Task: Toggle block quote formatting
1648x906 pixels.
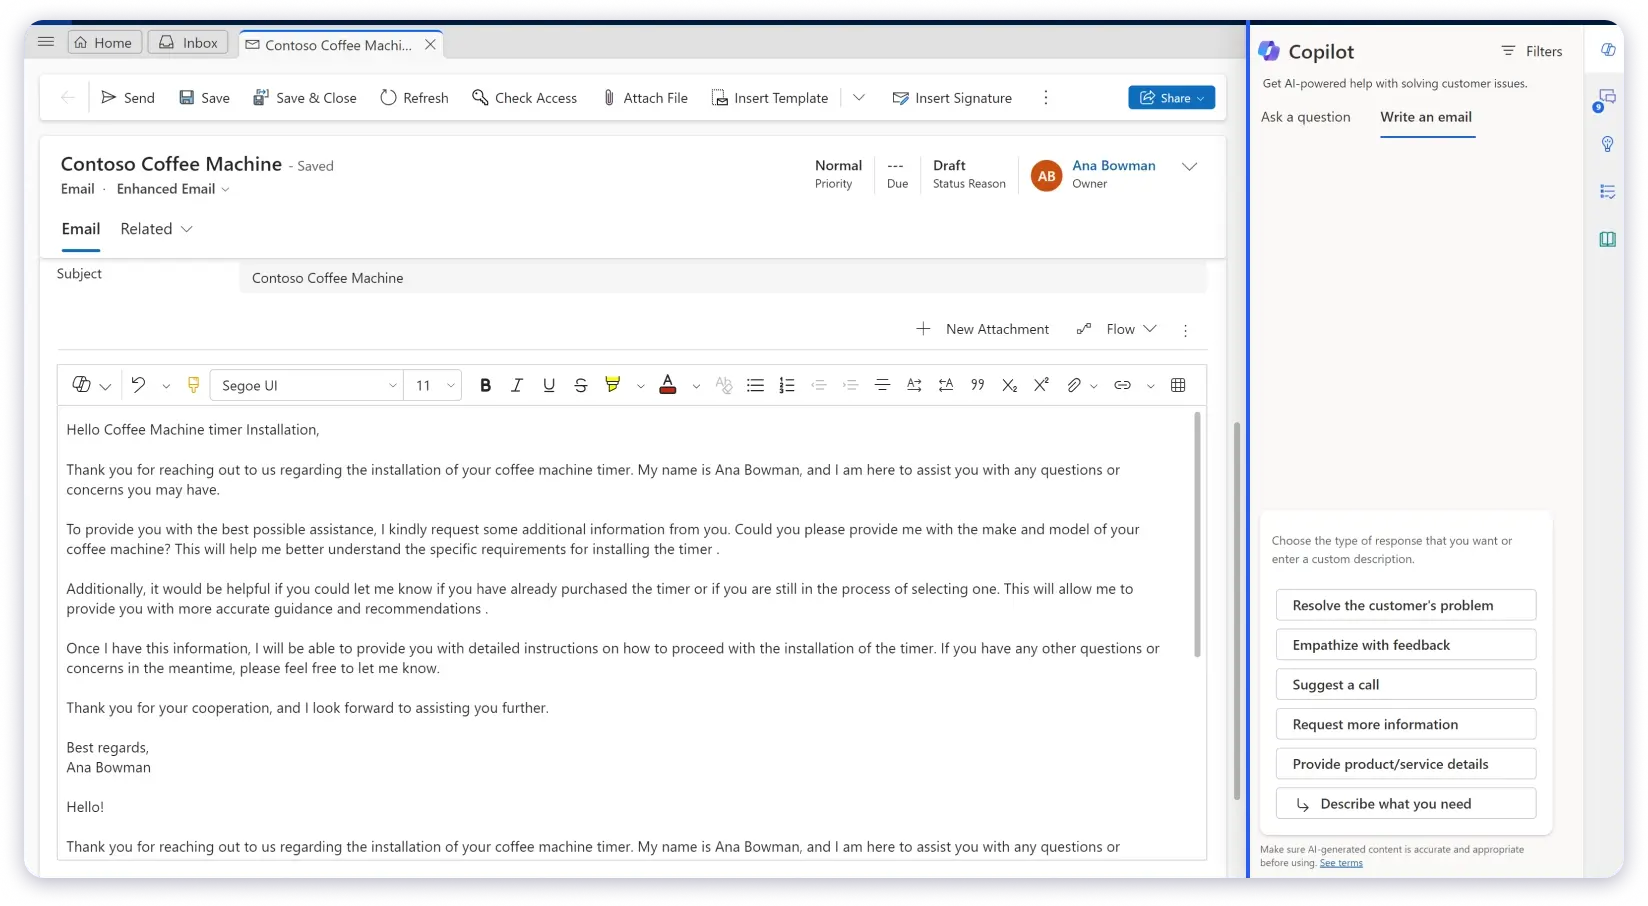Action: point(977,385)
